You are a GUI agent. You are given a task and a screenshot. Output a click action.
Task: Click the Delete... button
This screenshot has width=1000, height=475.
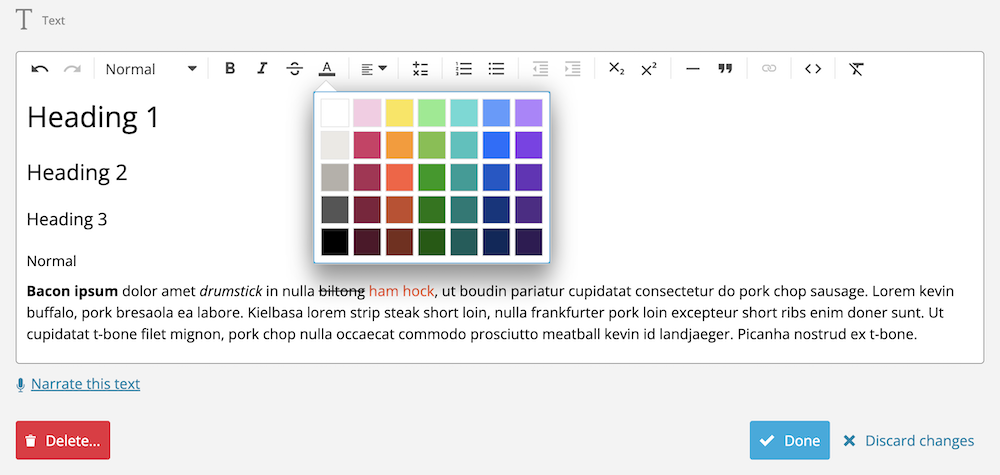pos(63,440)
